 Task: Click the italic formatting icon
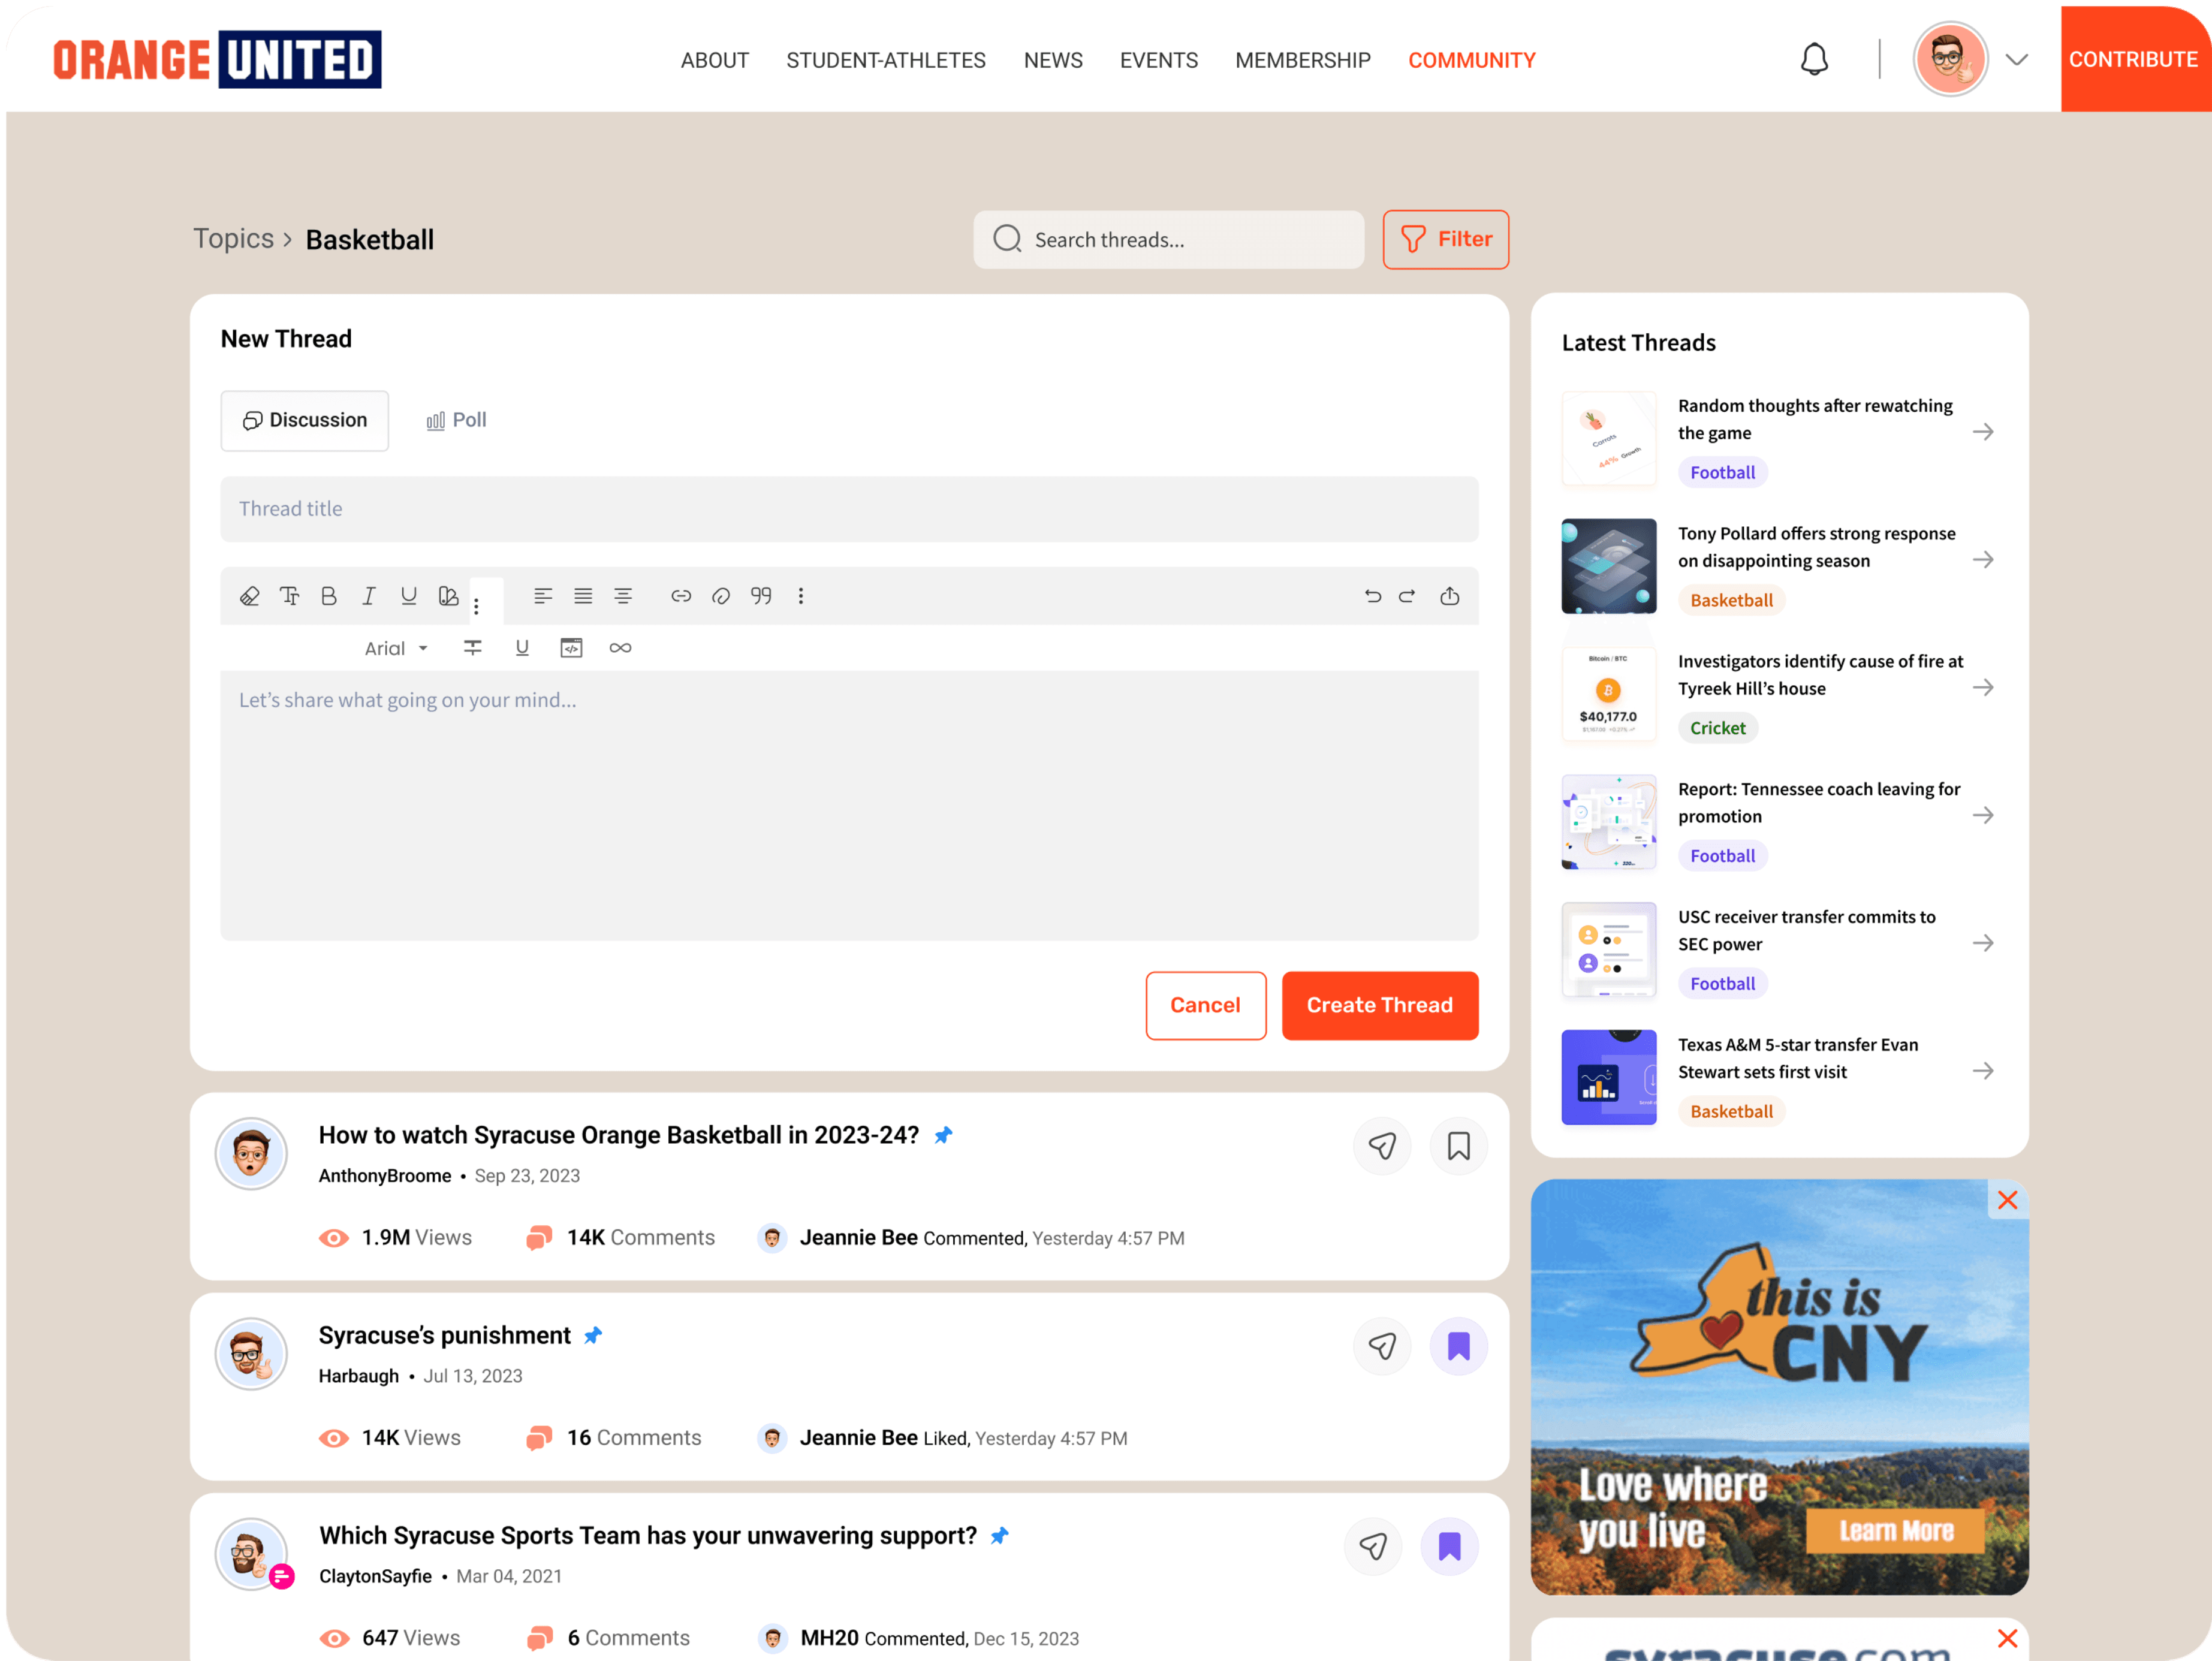(368, 597)
